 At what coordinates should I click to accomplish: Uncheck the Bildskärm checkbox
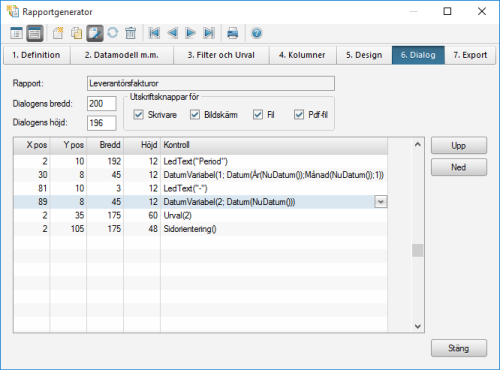(x=195, y=115)
